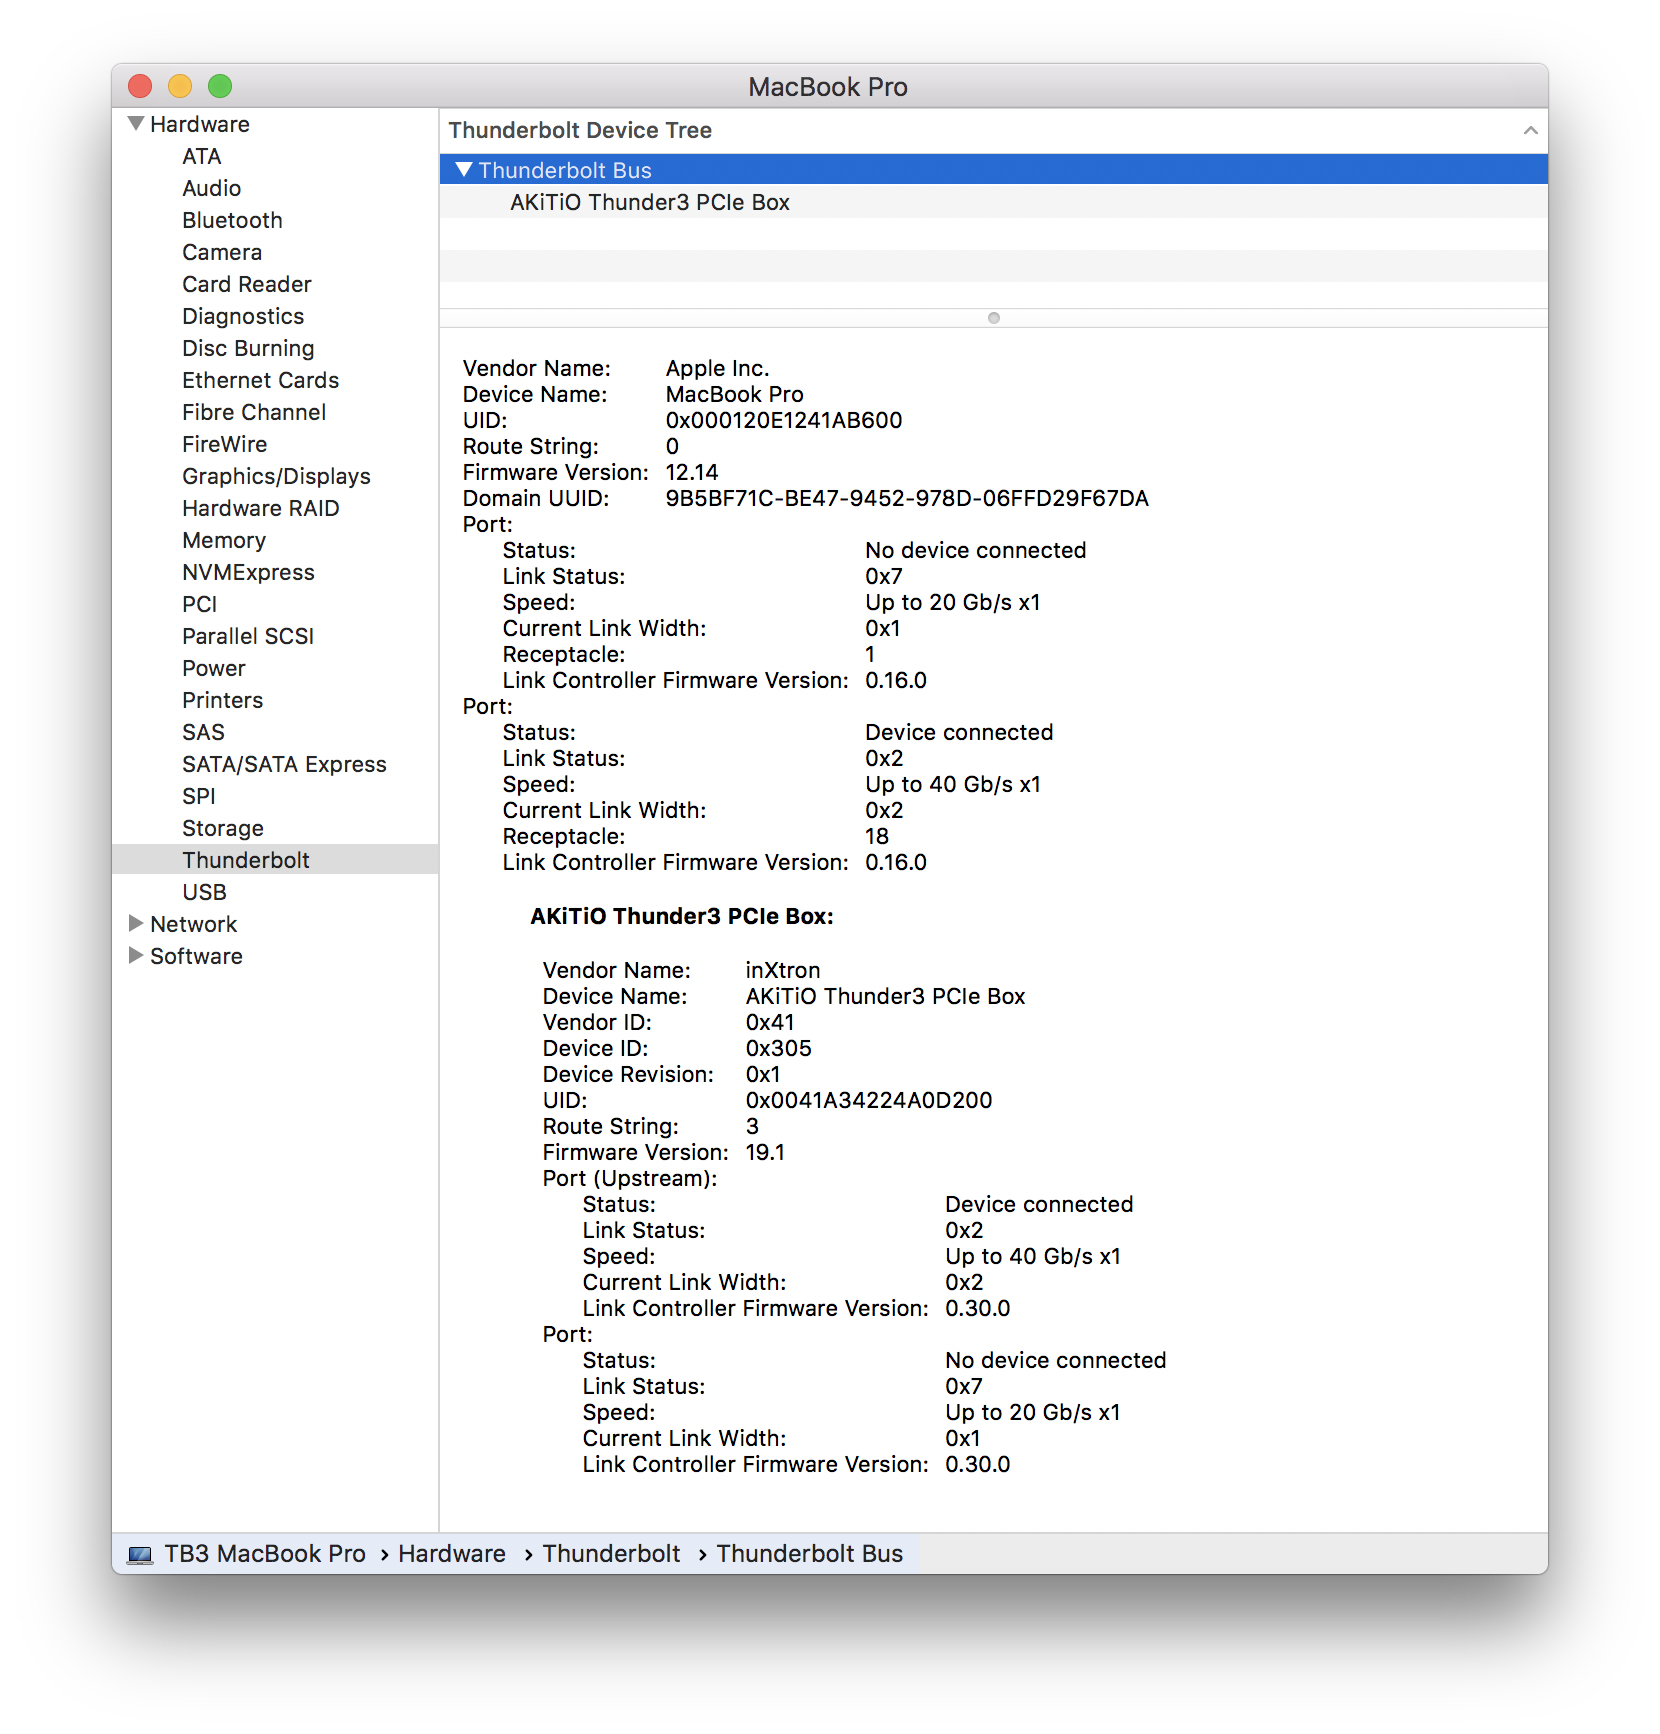Screen dimensions: 1660x1734
Task: Click the Thunderbolt Device Tree column header
Action: tap(580, 131)
